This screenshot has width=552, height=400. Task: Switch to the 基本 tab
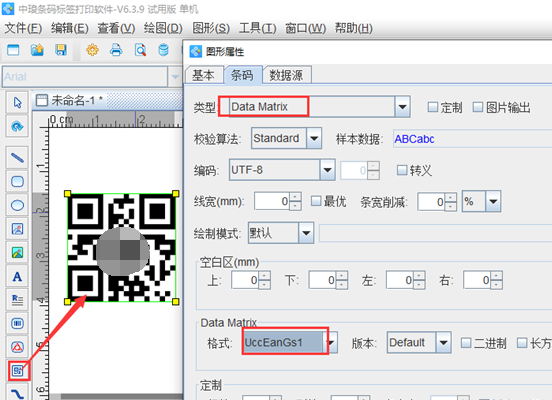click(x=203, y=75)
